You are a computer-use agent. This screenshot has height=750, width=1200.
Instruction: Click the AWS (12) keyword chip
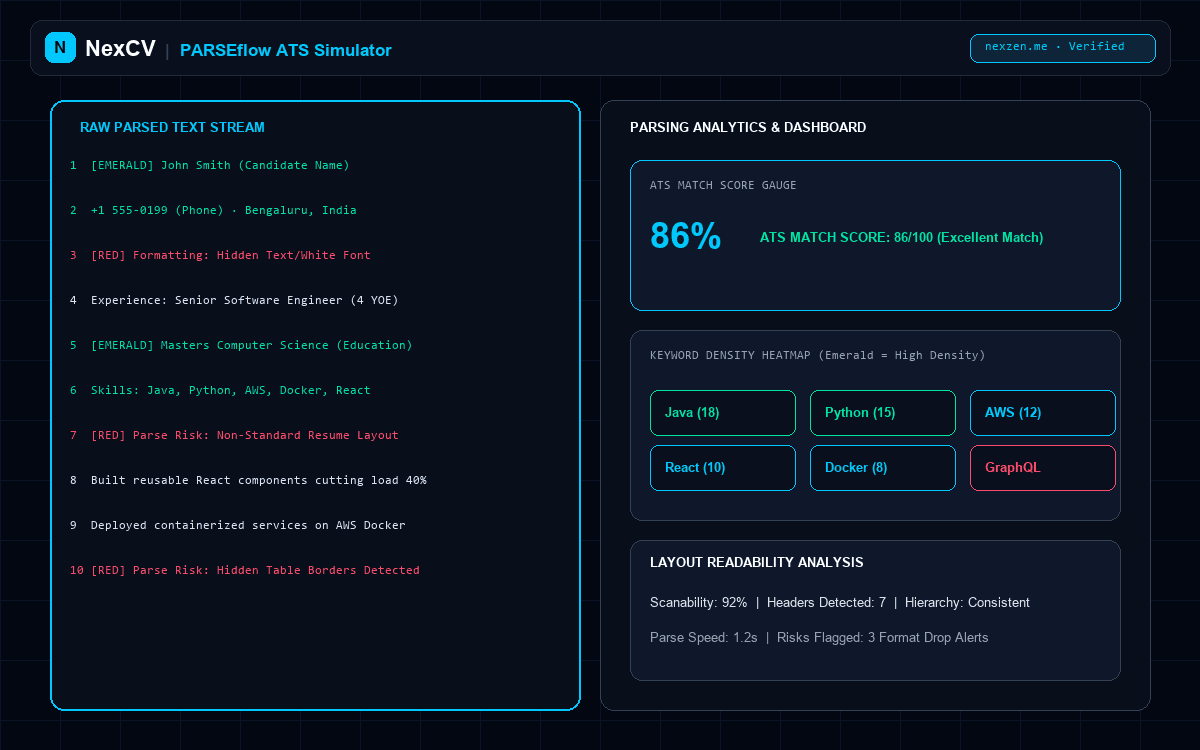click(x=1043, y=413)
